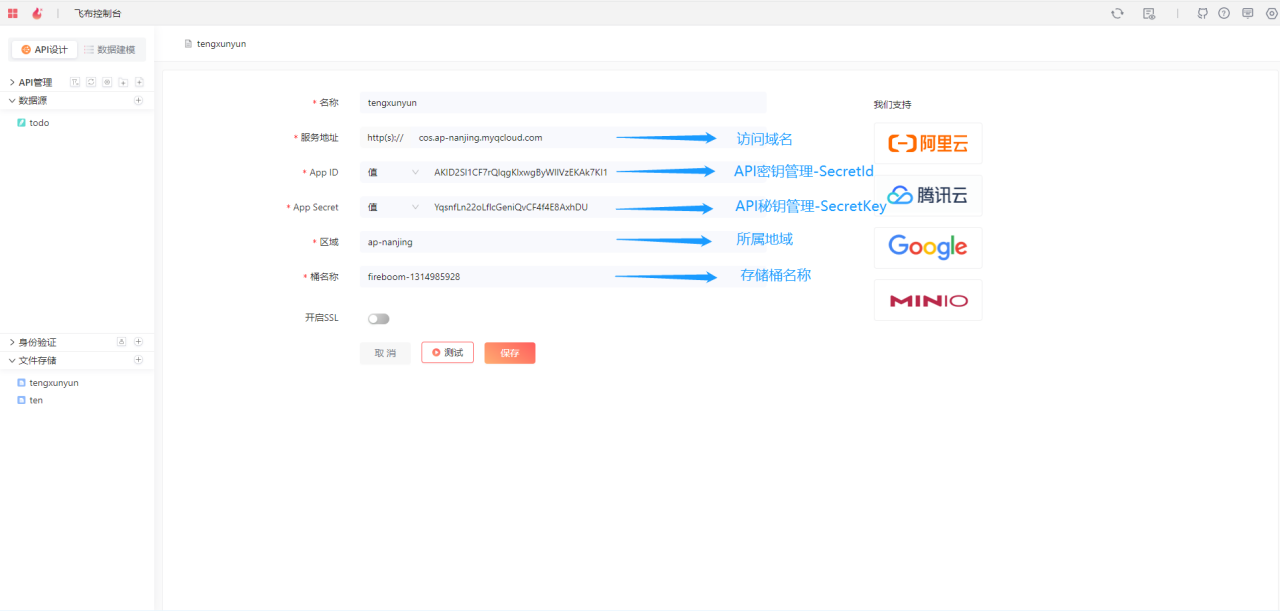Screen dimensions: 1280x611
Task: Click the help question mark icon
Action: (x=1224, y=13)
